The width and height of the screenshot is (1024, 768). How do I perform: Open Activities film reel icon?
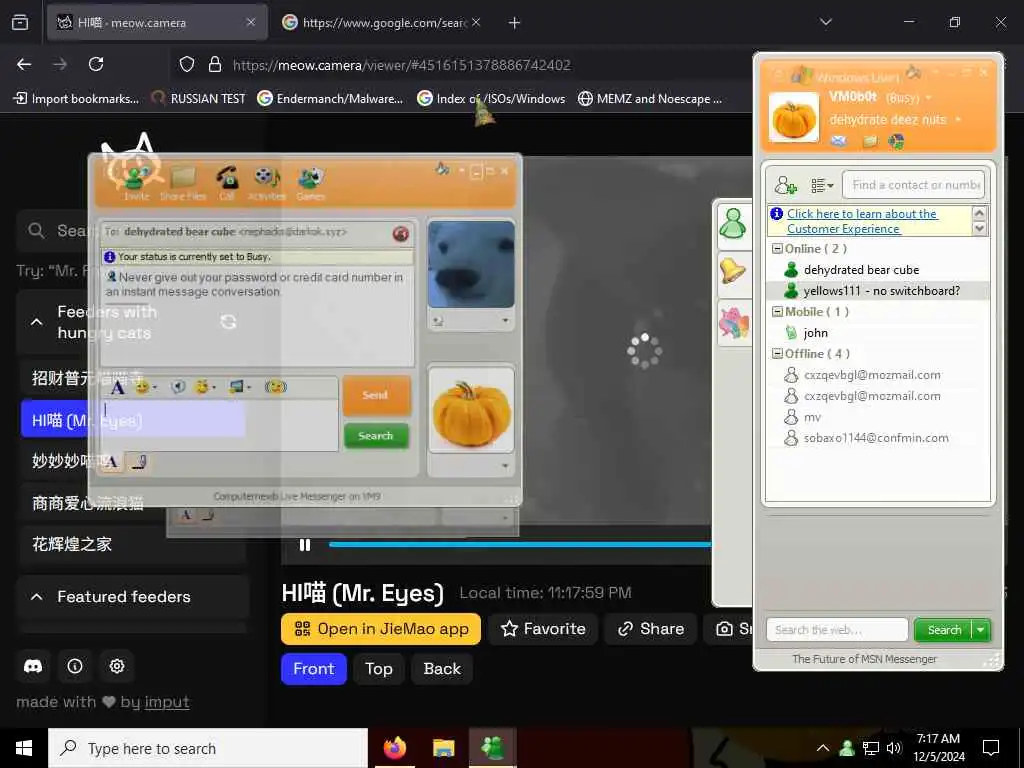coord(267,178)
